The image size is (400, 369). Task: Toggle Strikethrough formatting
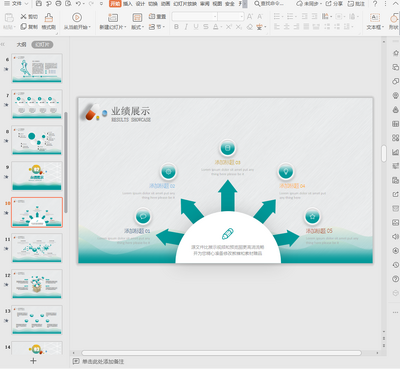[206, 27]
